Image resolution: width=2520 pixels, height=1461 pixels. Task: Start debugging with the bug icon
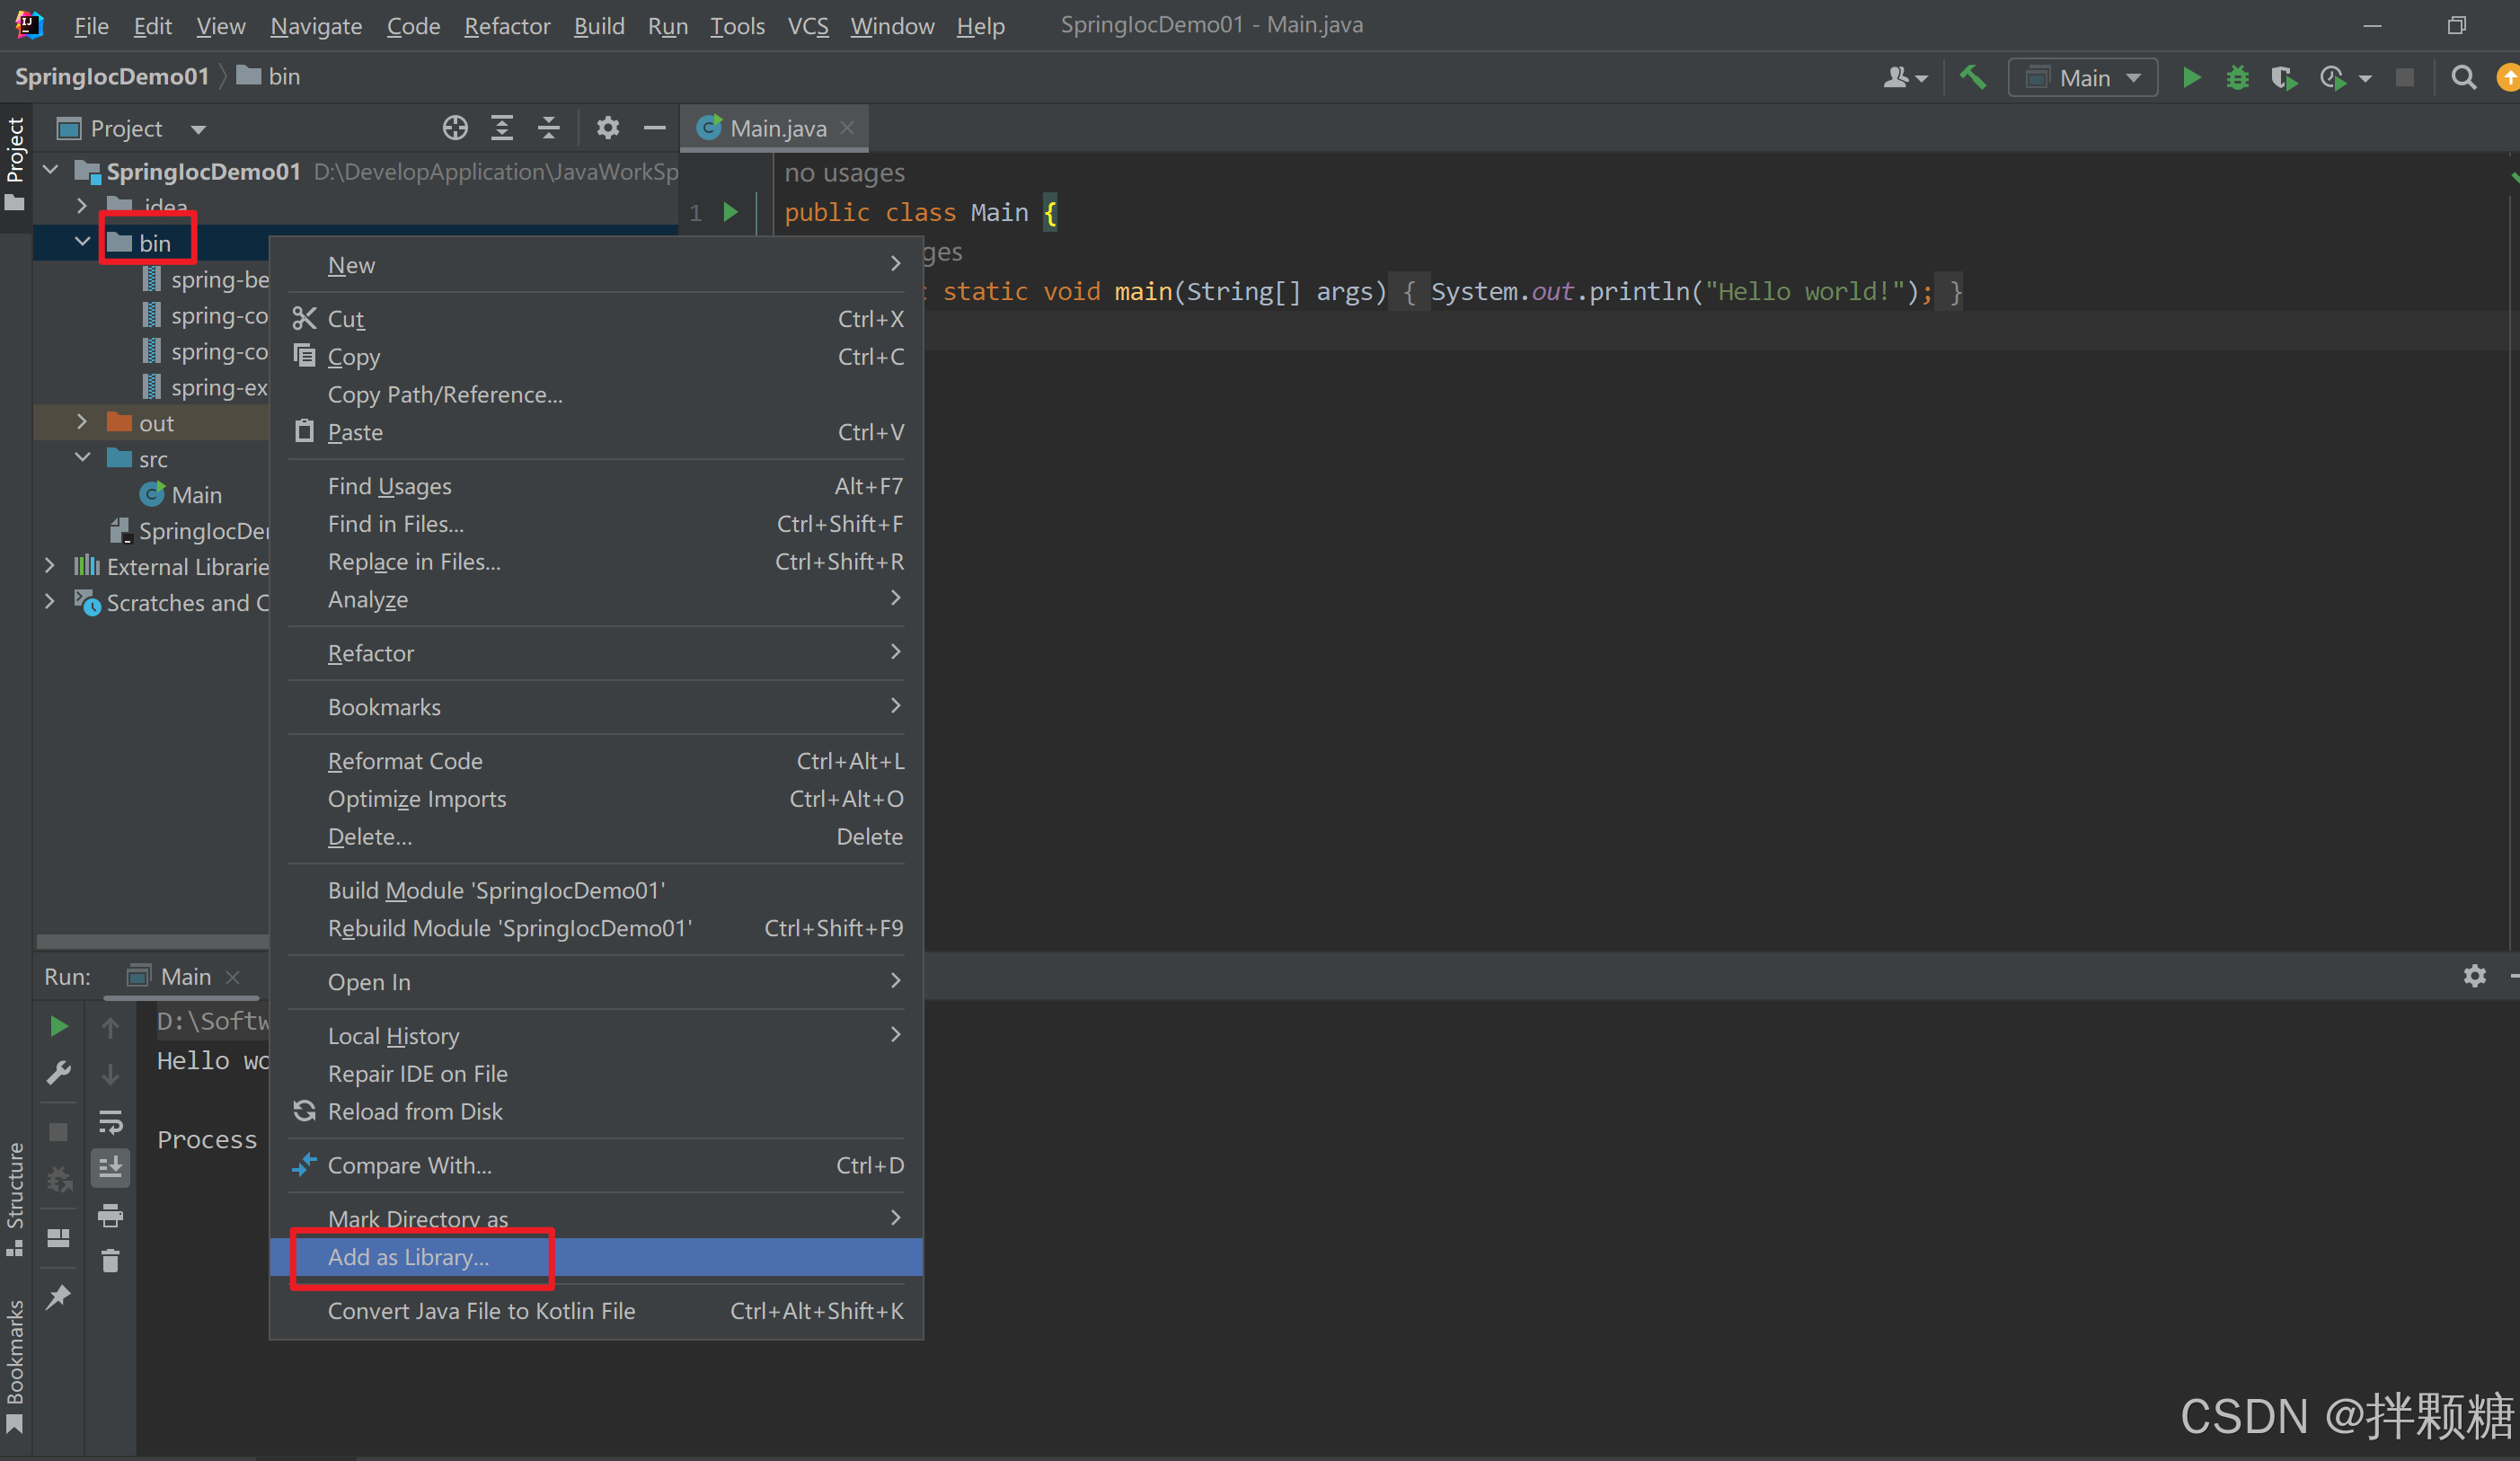point(2237,77)
